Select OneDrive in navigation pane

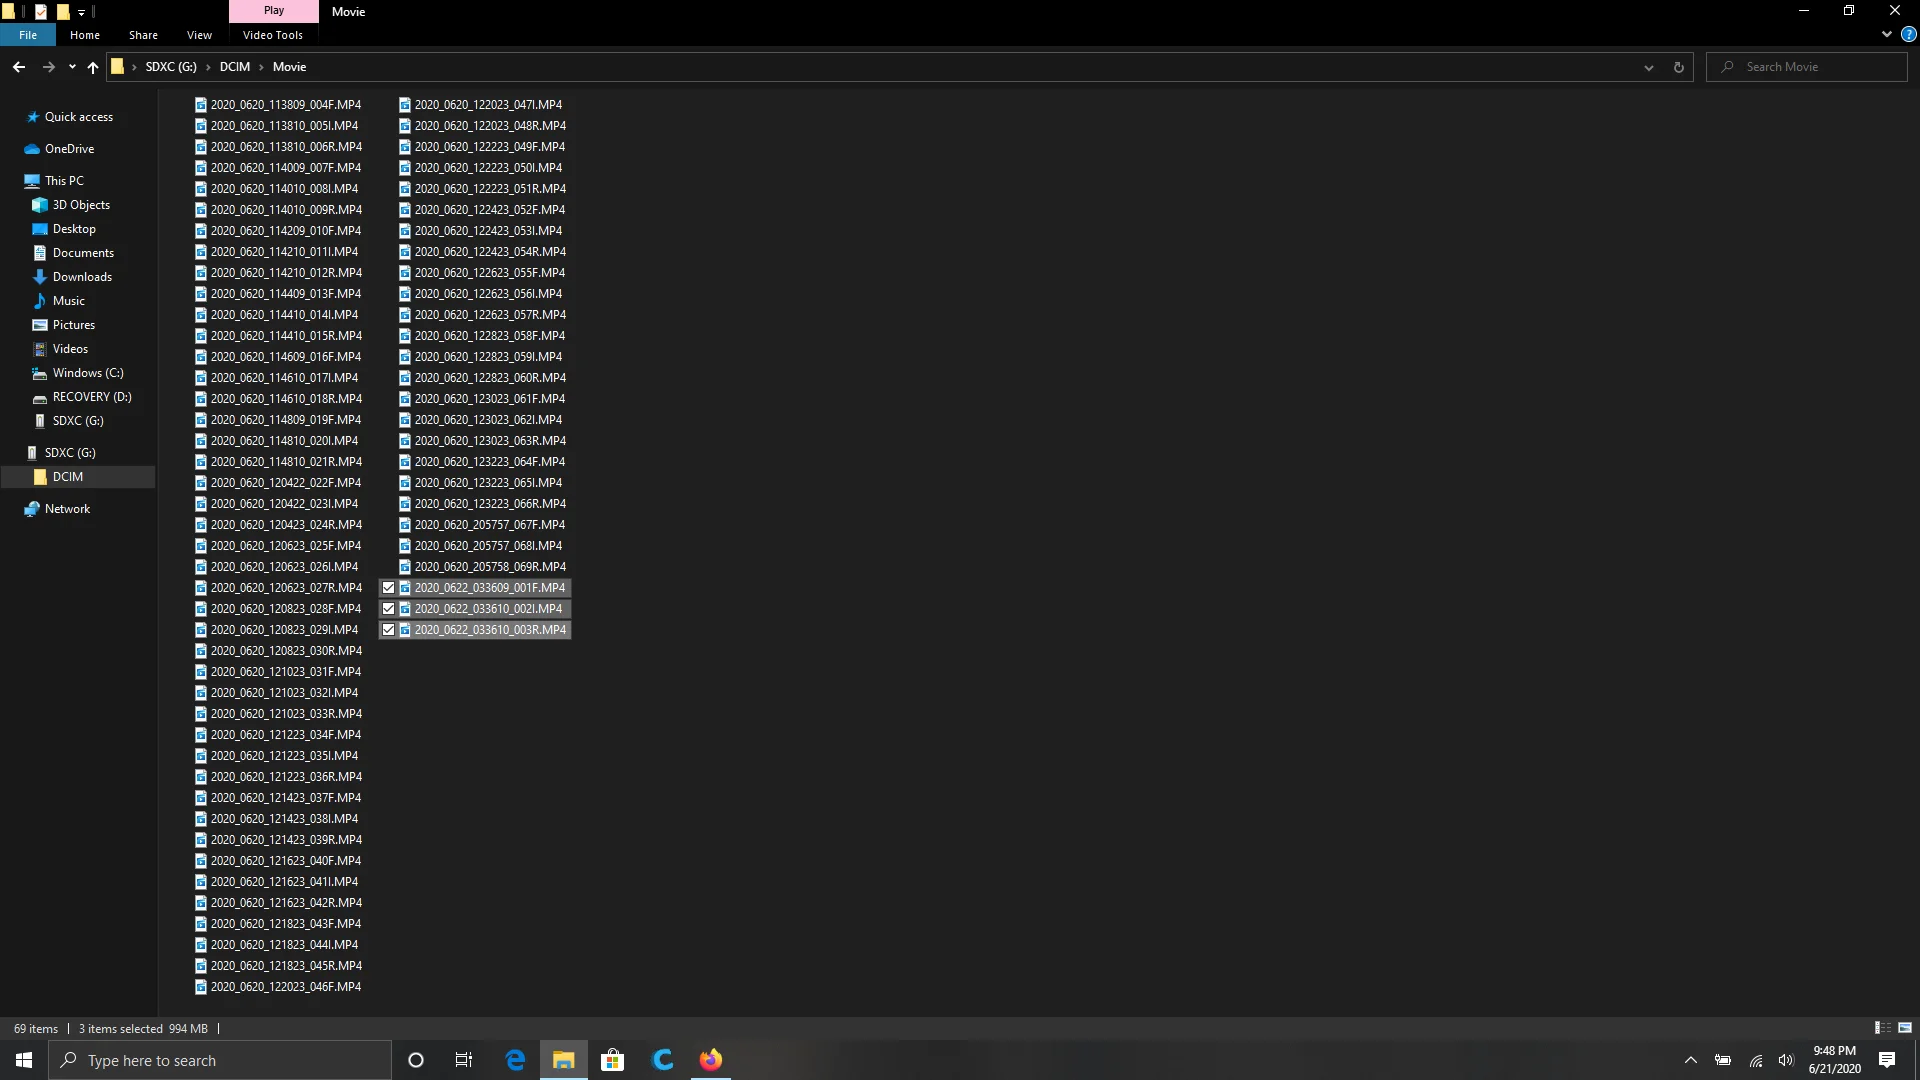(x=70, y=149)
